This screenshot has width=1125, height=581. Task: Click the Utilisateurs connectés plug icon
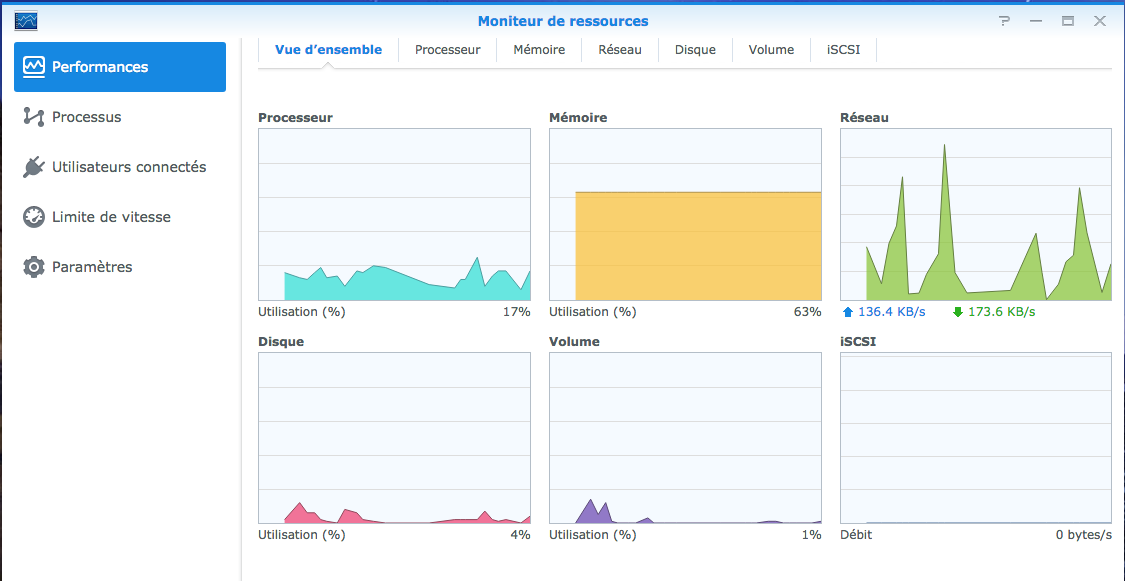34,167
